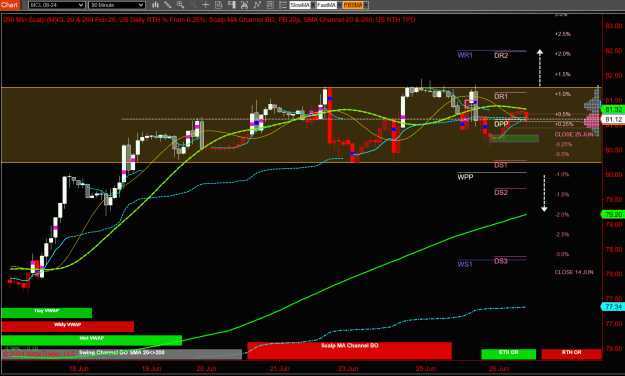This screenshot has height=376, width=625.
Task: Click the FastMA toolbar label
Action: pos(327,5)
